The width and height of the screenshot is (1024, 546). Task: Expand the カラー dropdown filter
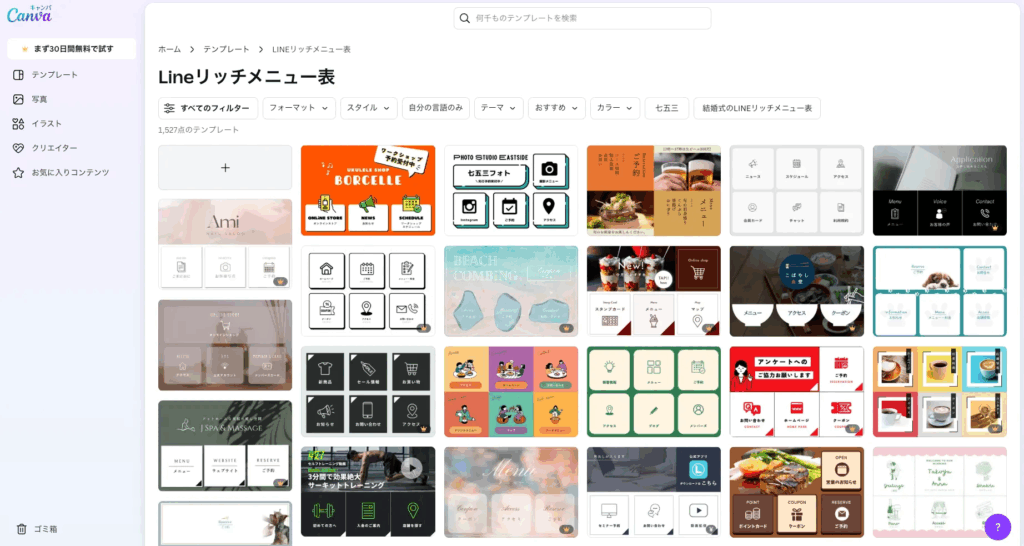pos(614,108)
